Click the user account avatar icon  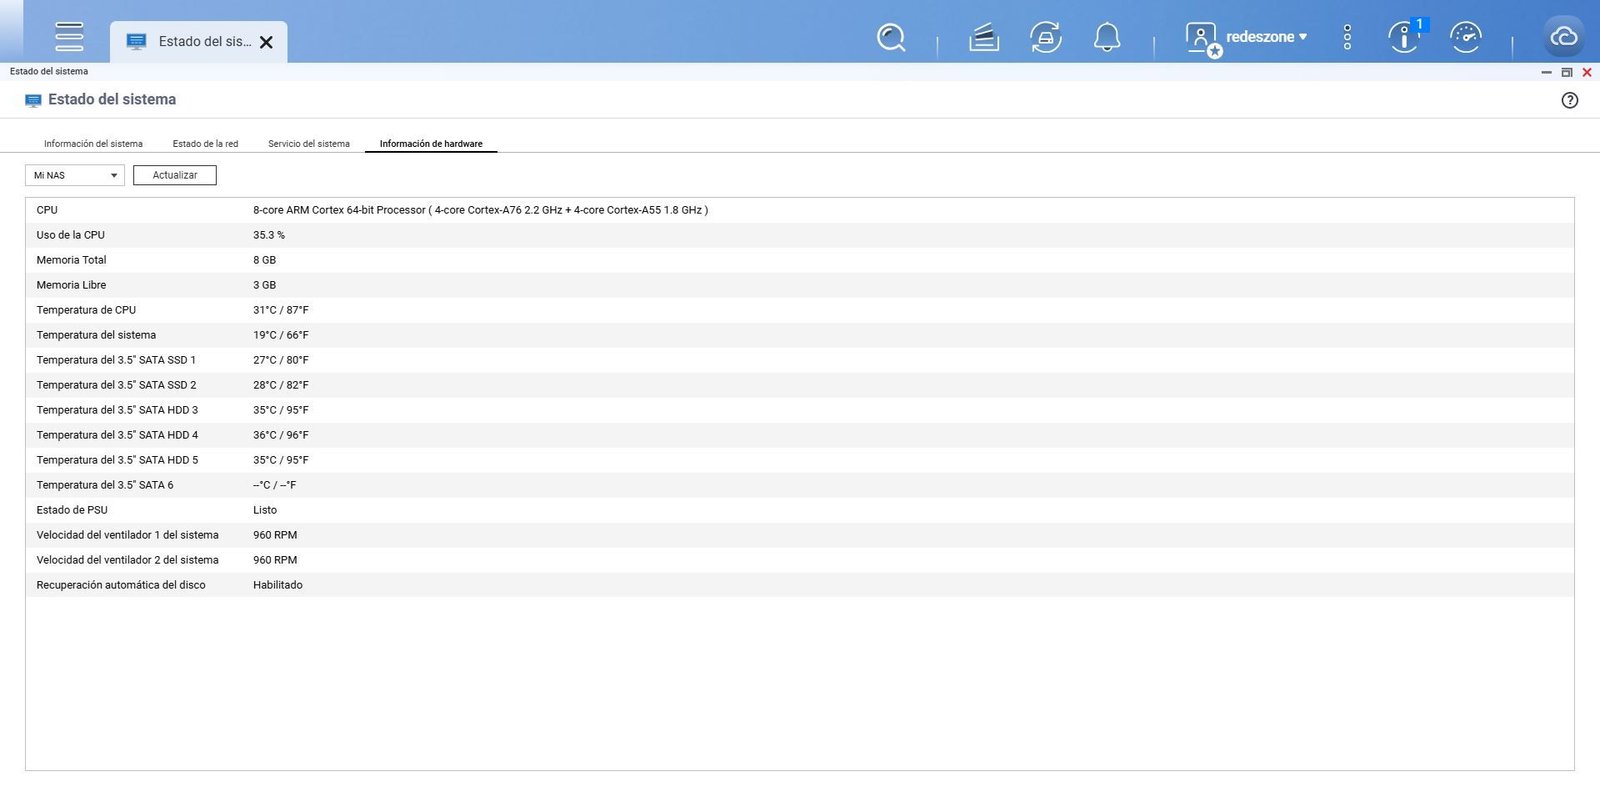point(1201,38)
